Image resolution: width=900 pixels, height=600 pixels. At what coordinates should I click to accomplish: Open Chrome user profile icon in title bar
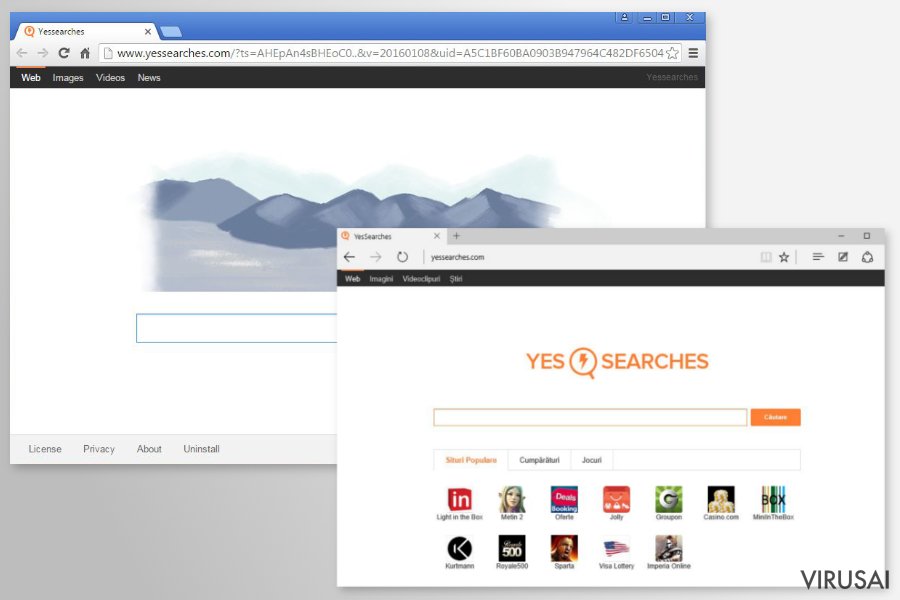pos(624,17)
